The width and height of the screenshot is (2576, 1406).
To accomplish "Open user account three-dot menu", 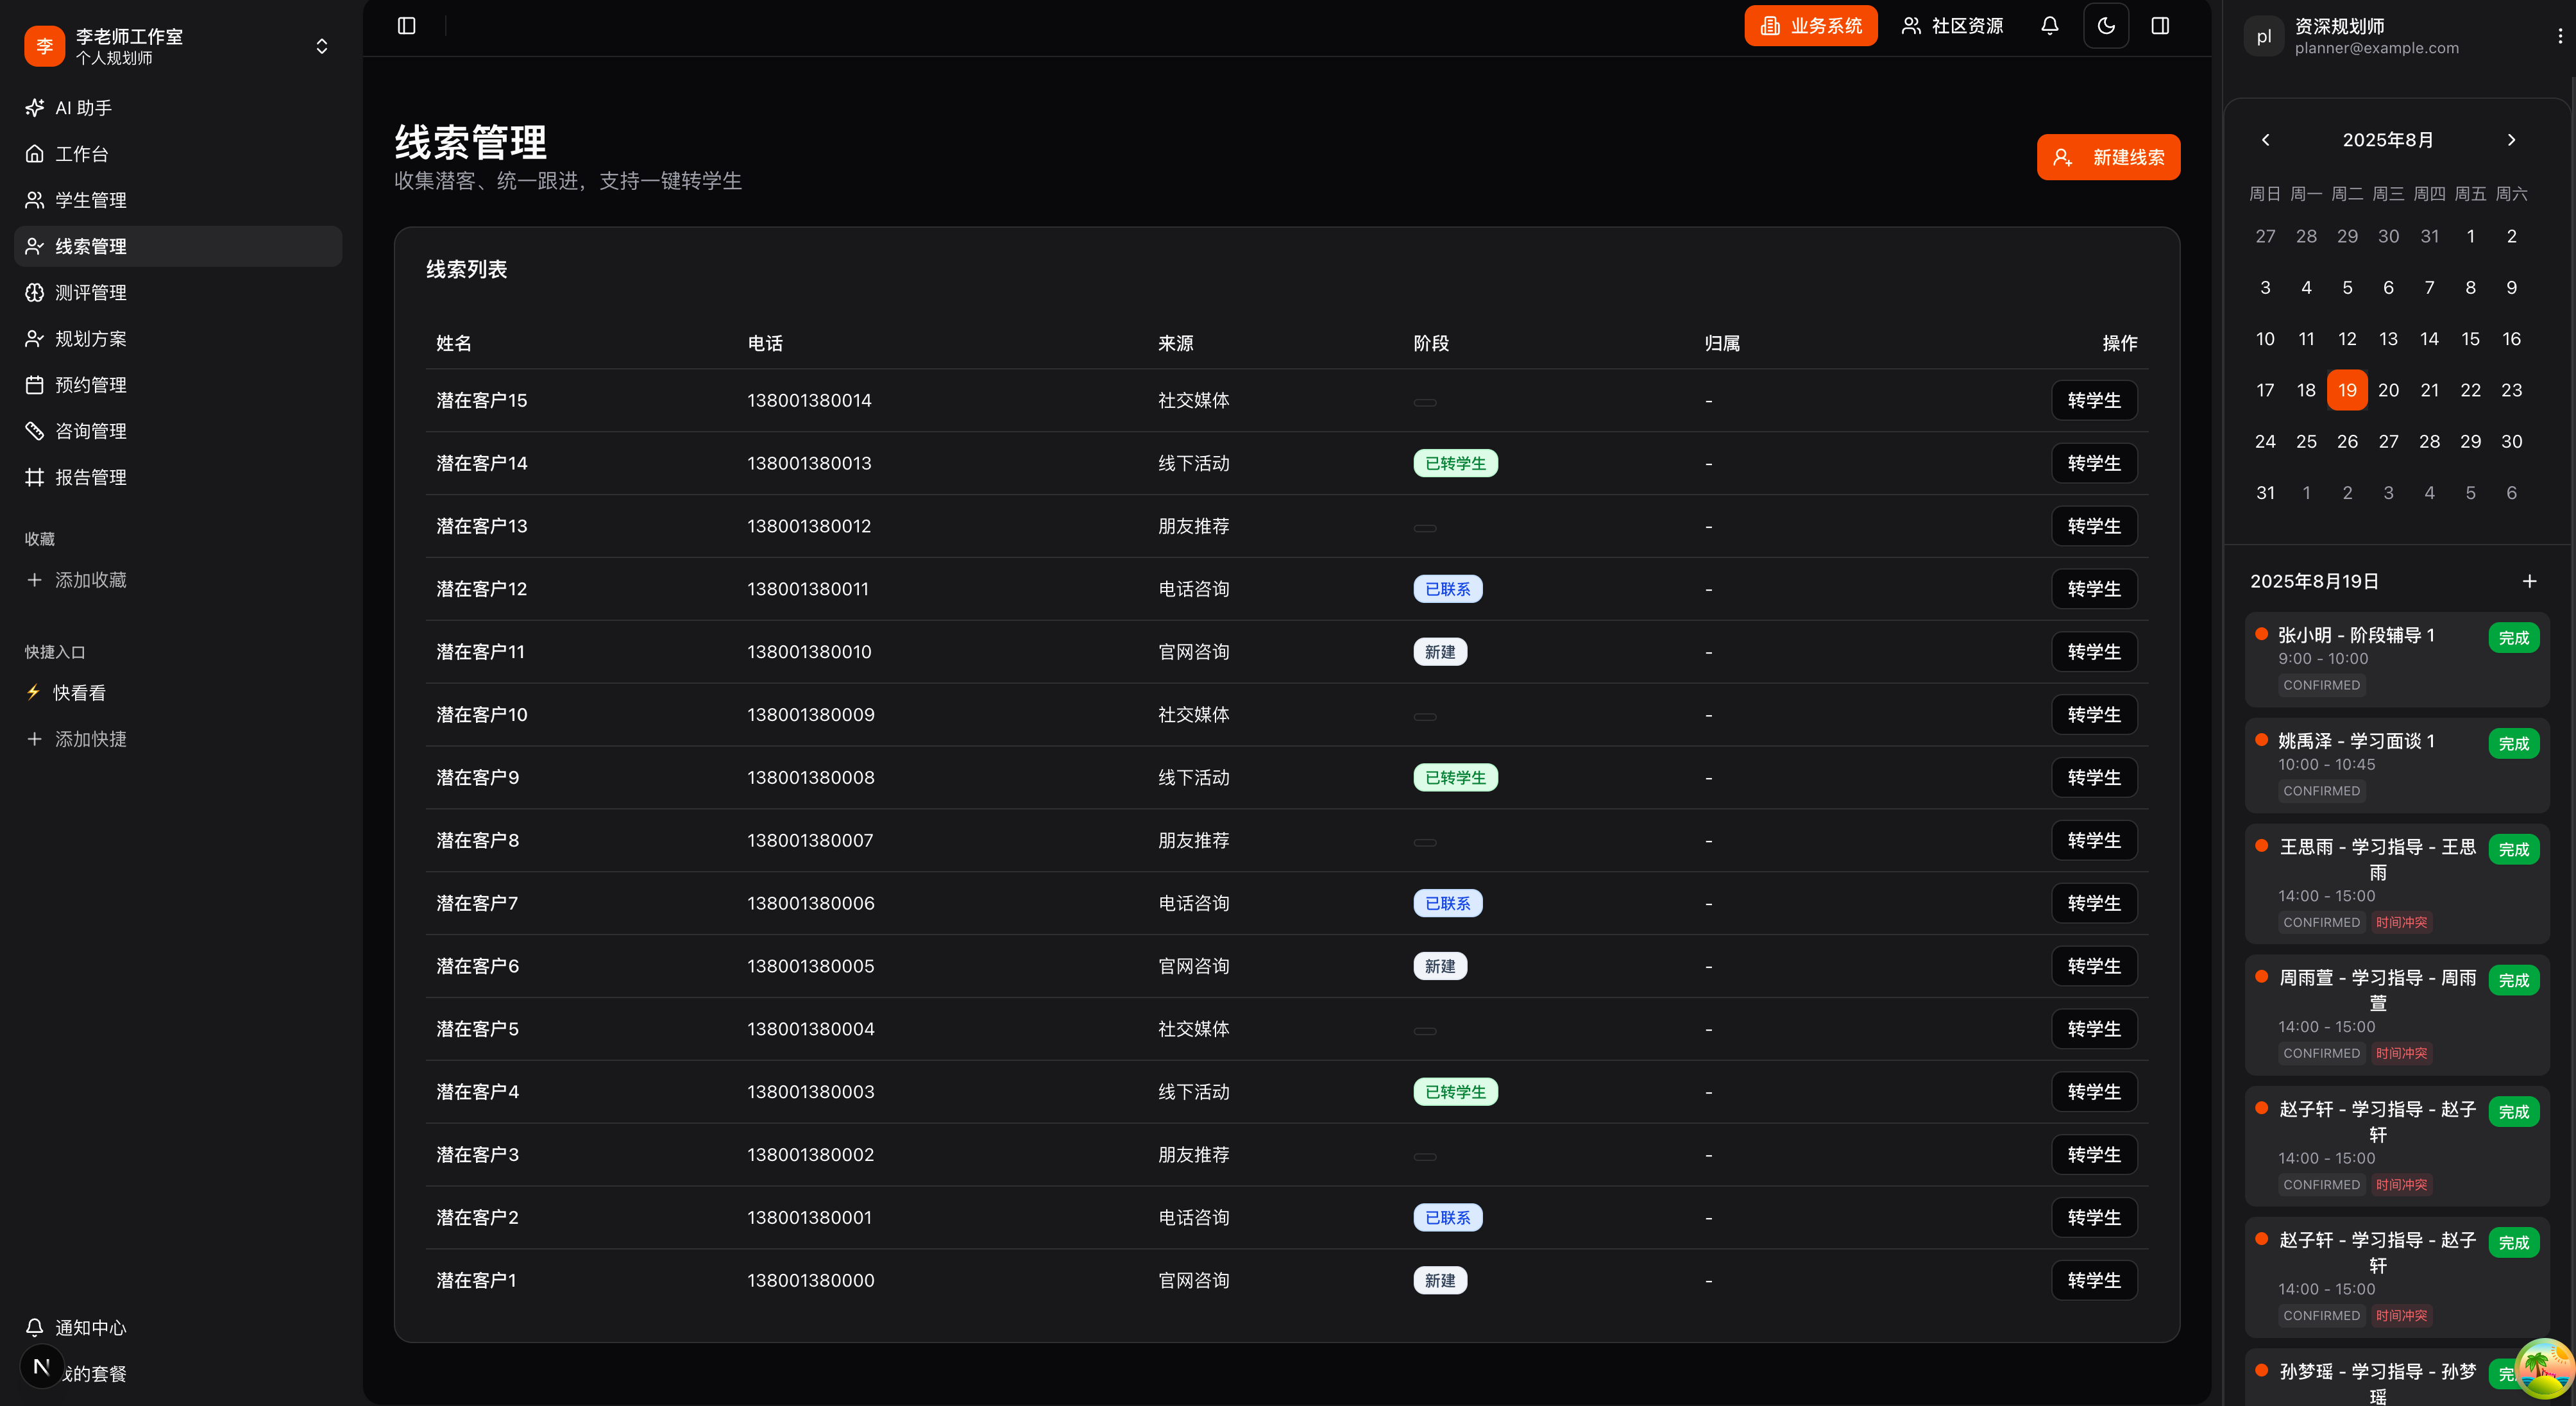I will [2559, 36].
